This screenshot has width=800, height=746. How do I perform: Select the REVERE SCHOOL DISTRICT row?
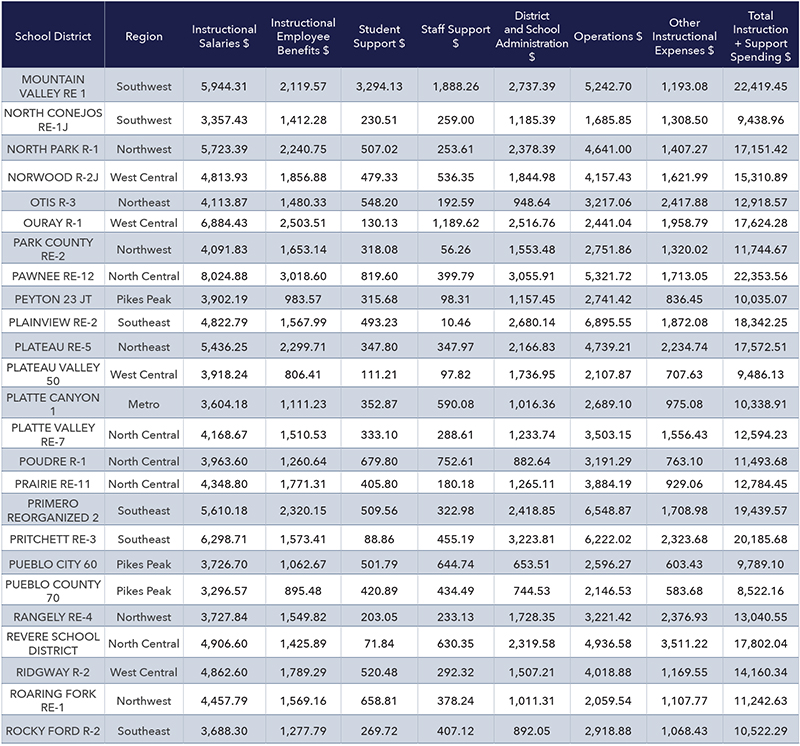tap(53, 643)
